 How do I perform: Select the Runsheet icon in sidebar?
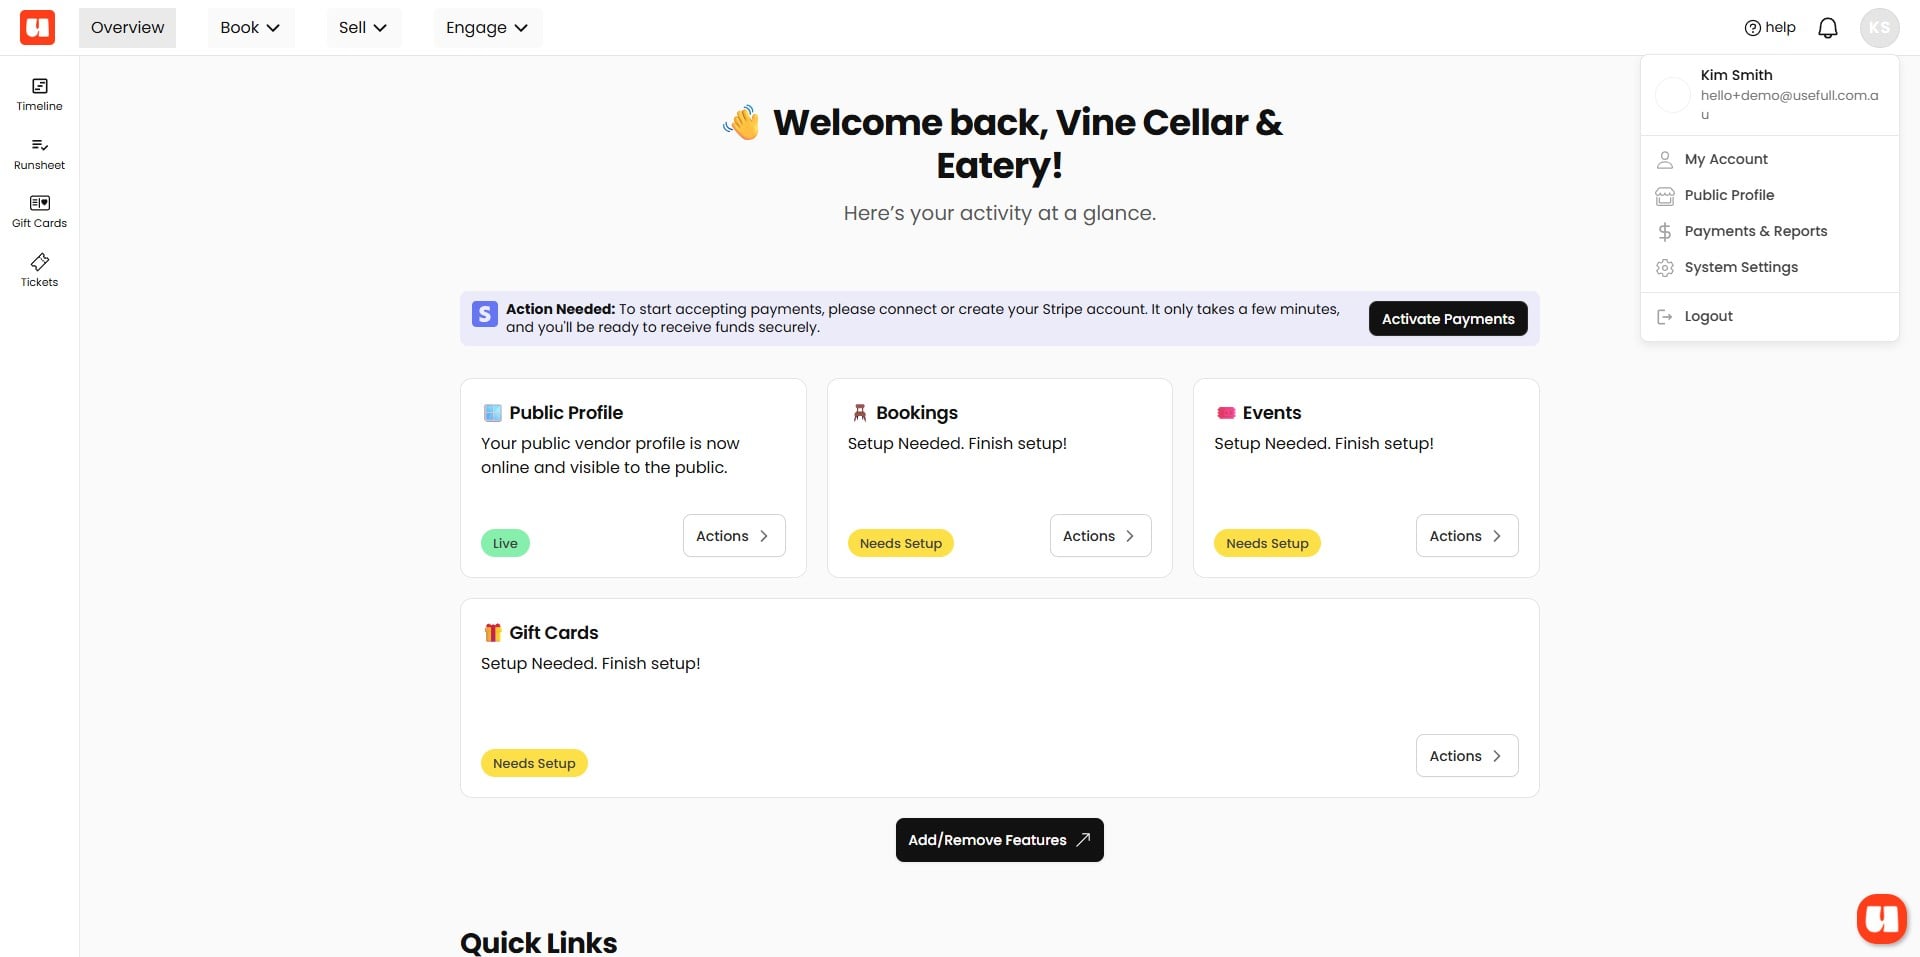coord(39,152)
